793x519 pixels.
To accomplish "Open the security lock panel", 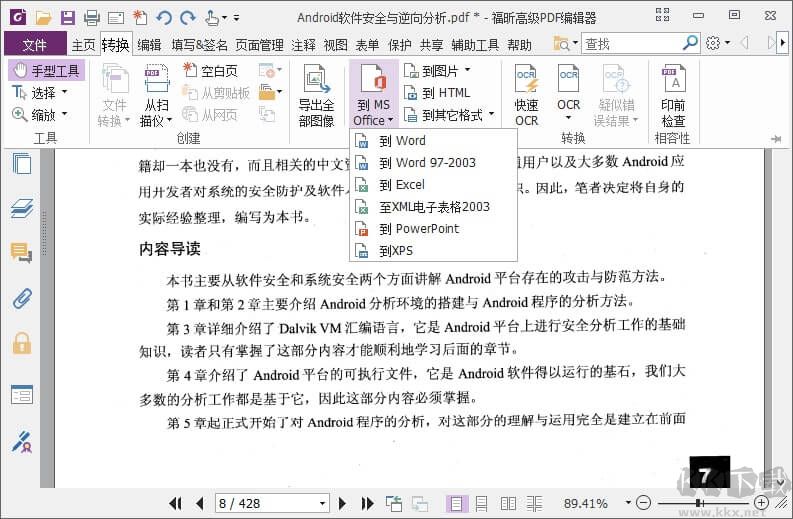I will pyautogui.click(x=22, y=343).
